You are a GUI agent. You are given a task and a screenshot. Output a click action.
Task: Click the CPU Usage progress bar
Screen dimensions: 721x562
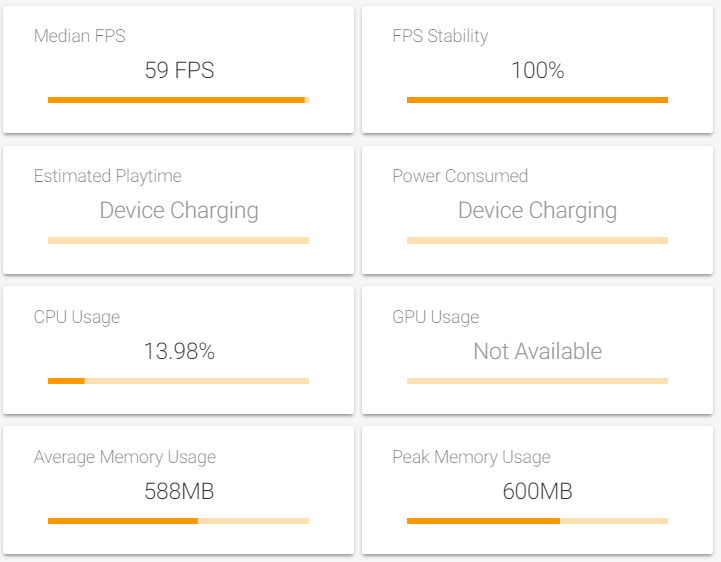click(x=178, y=381)
